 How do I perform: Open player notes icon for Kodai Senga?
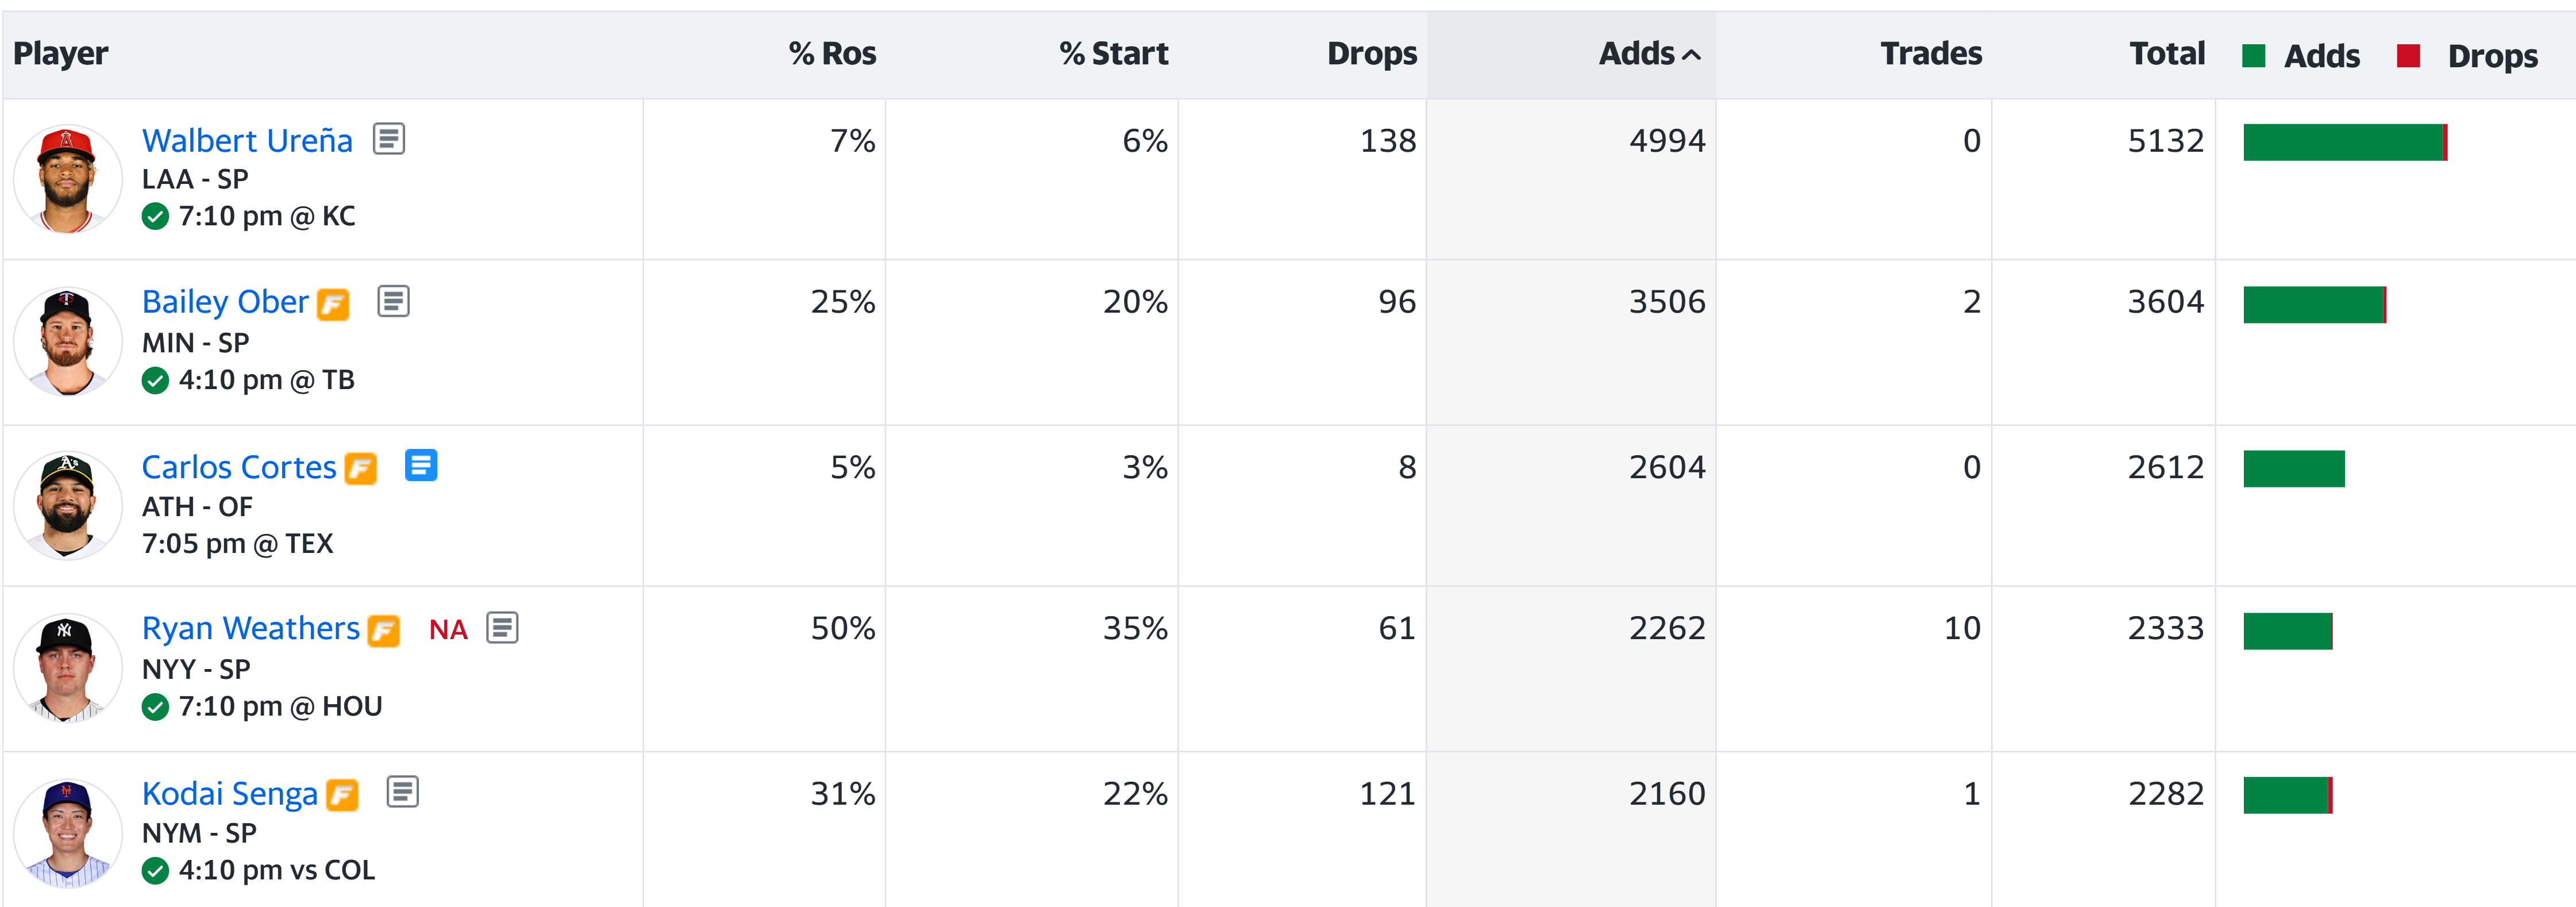click(x=402, y=792)
